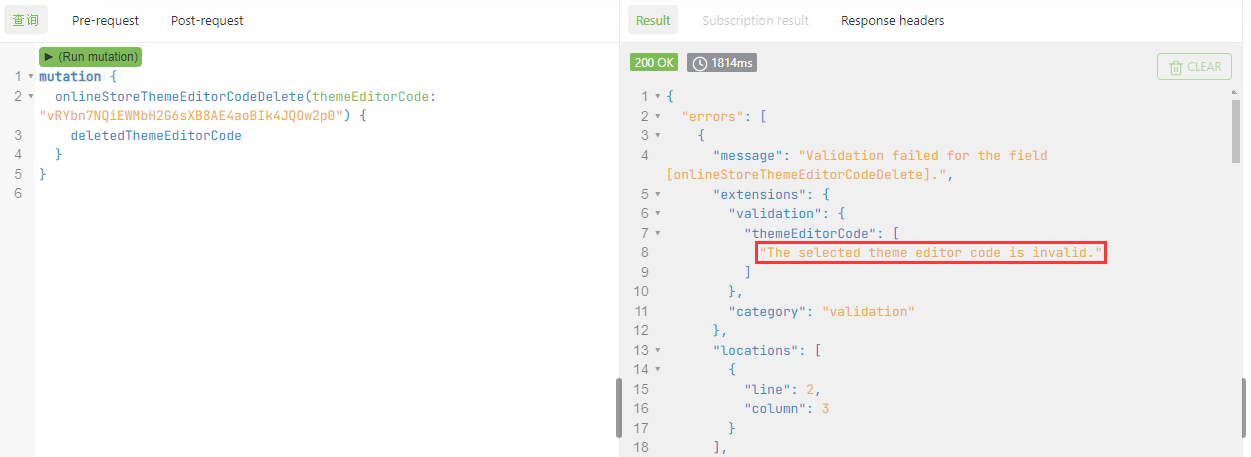Image resolution: width=1251 pixels, height=457 pixels.
Task: Collapse the "locations" array on line 13
Action: coord(657,350)
